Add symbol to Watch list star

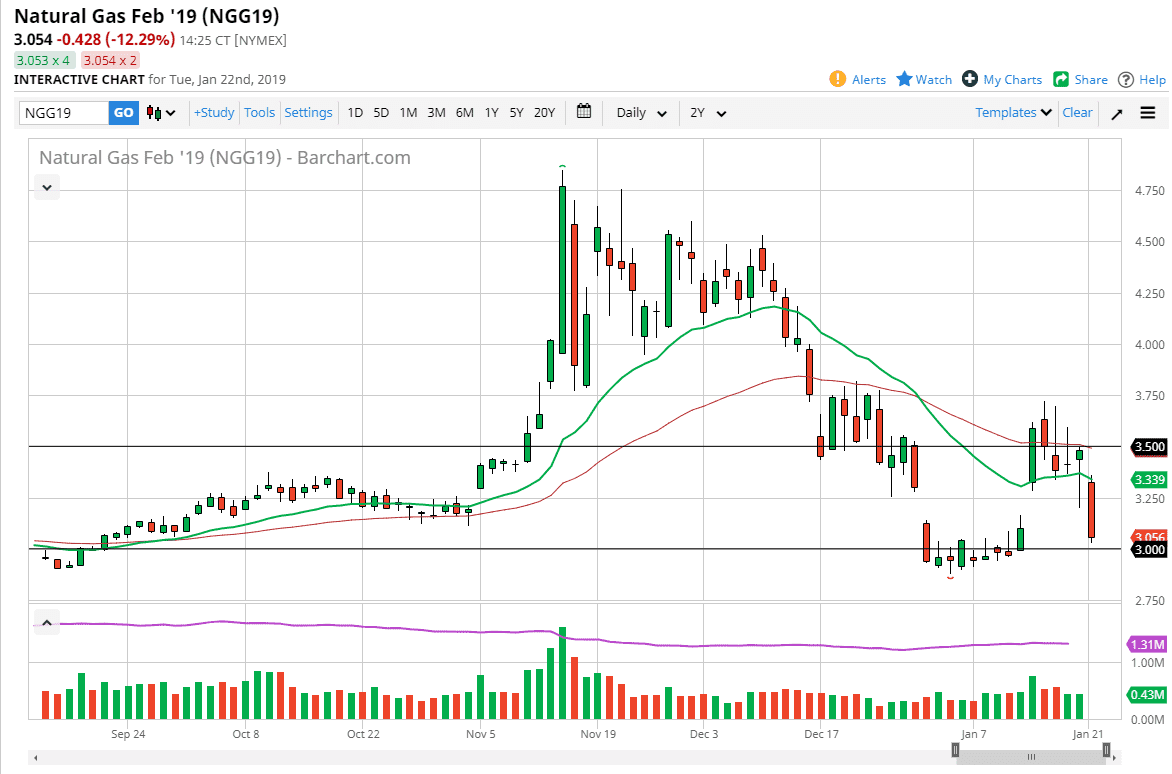click(904, 79)
